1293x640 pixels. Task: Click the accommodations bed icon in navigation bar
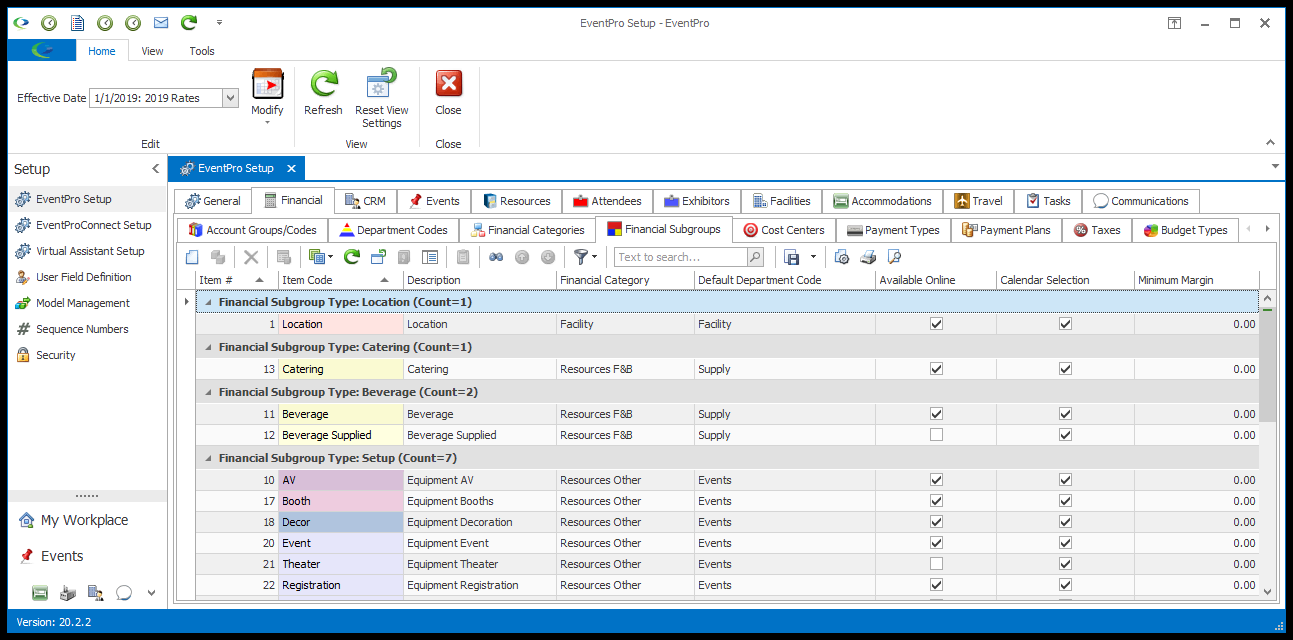(x=40, y=592)
